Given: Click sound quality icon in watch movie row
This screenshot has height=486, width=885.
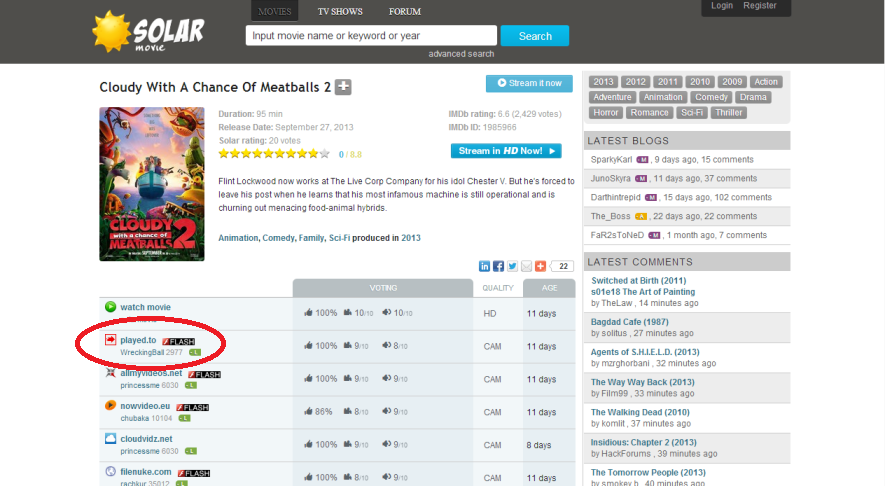Looking at the screenshot, I should pos(387,312).
